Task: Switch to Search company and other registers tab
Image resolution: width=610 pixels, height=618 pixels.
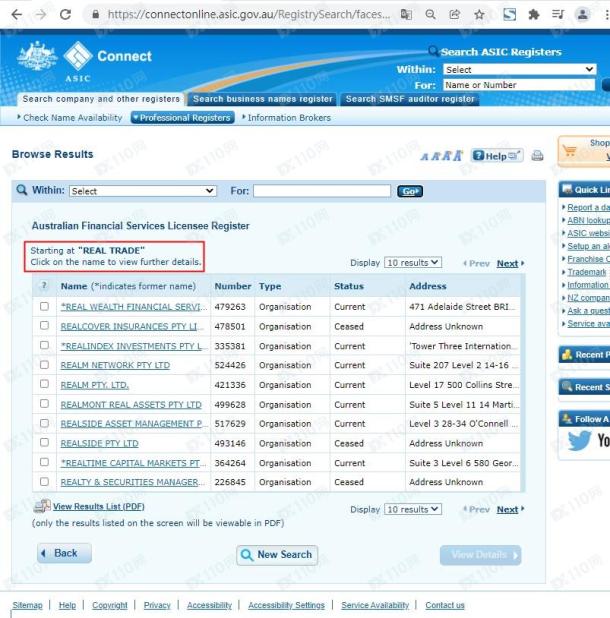Action: 101,99
